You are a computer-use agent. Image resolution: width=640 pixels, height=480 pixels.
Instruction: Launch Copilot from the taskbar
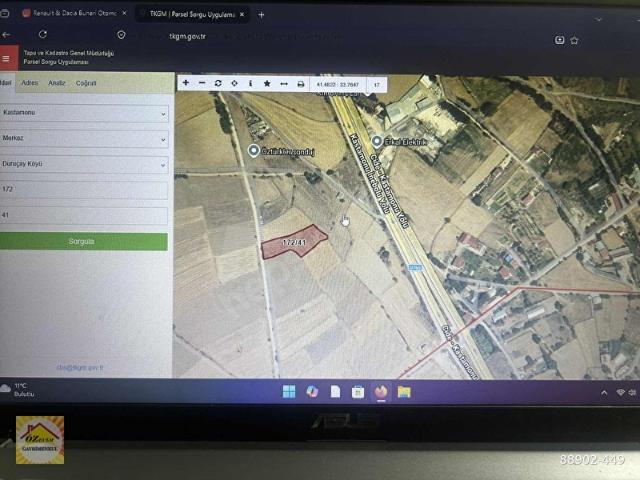pos(312,391)
